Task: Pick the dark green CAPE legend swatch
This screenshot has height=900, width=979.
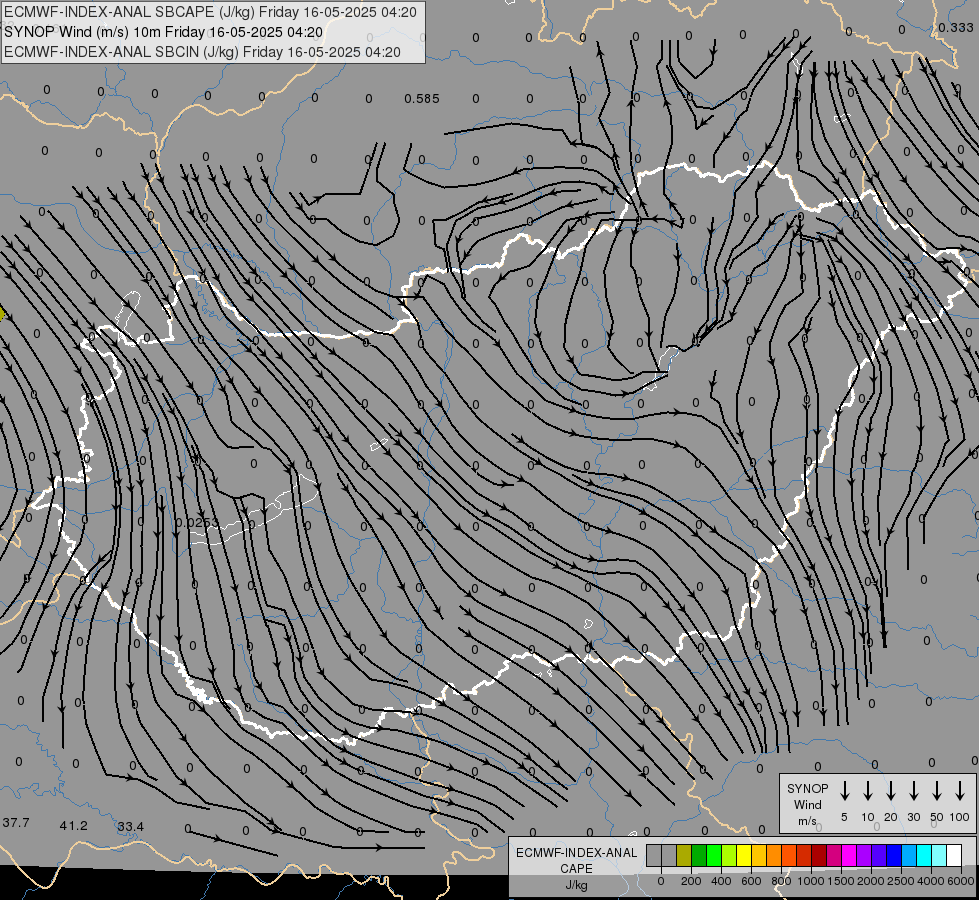Action: coord(699,855)
